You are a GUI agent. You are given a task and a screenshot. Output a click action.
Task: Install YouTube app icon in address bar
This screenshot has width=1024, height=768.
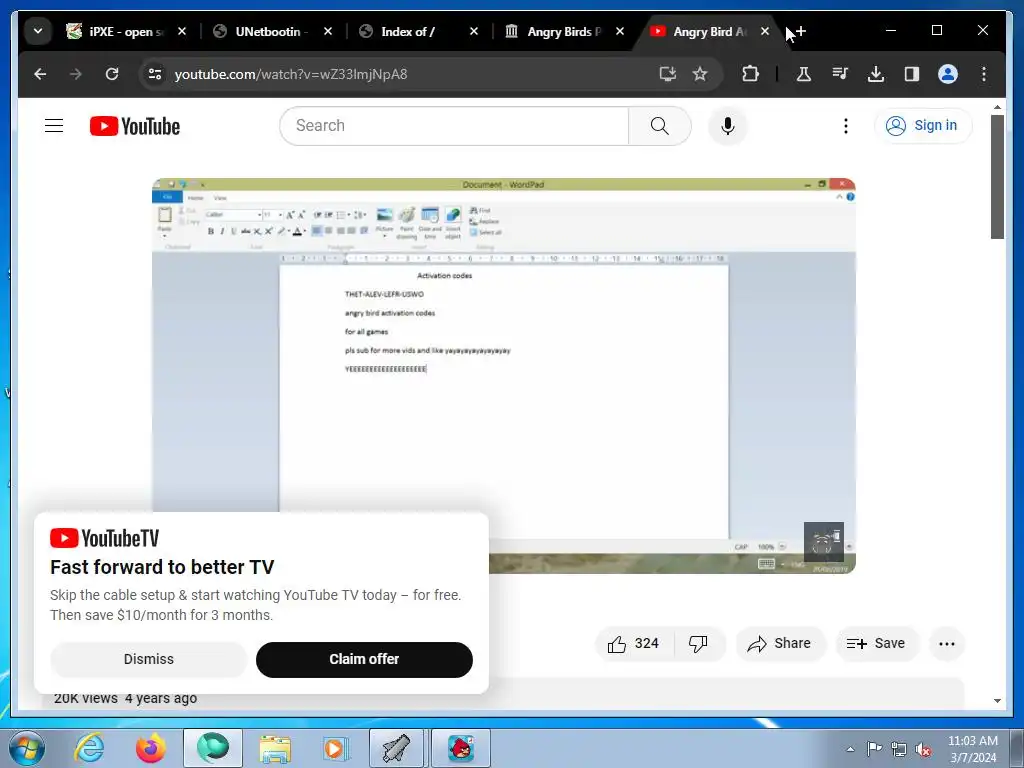(x=667, y=74)
